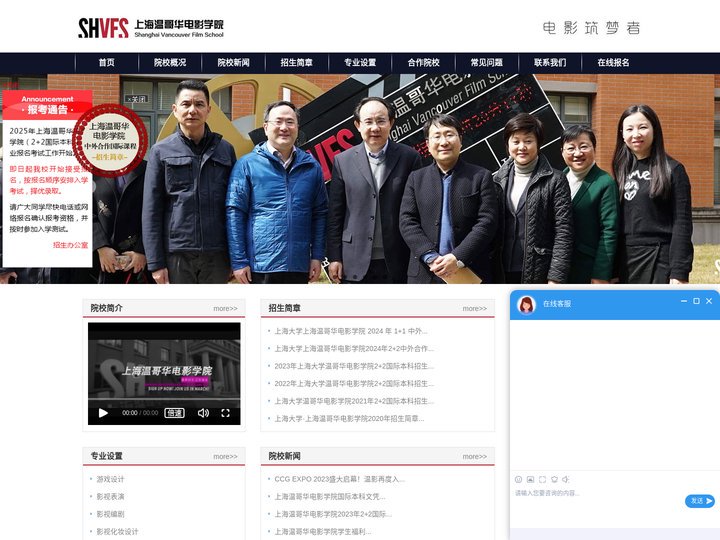Click the screenshot capture icon in chat
The width and height of the screenshot is (720, 540).
click(x=542, y=479)
